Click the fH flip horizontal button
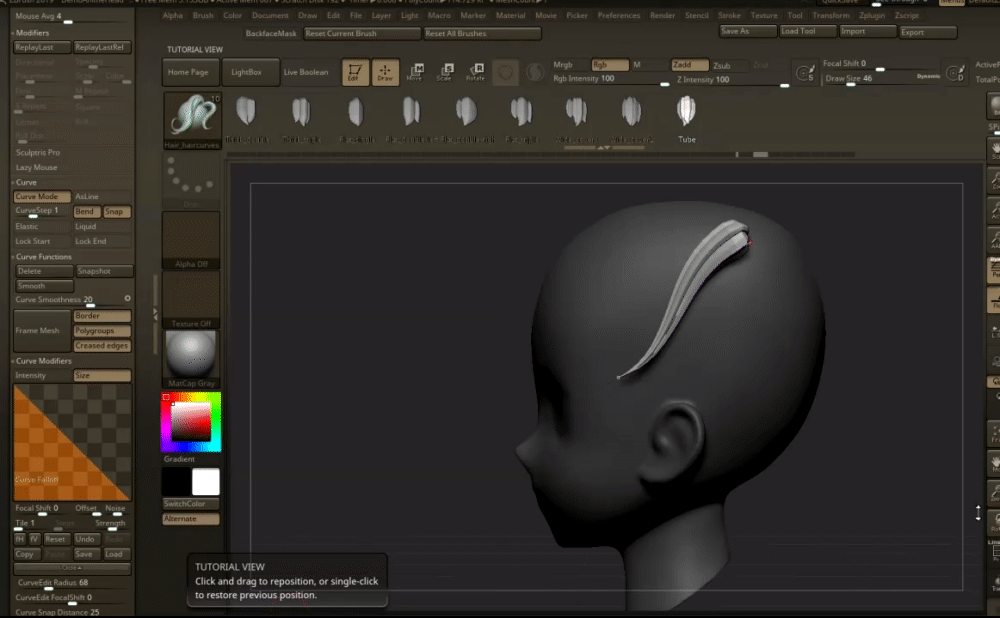The image size is (1000, 618). (x=20, y=539)
